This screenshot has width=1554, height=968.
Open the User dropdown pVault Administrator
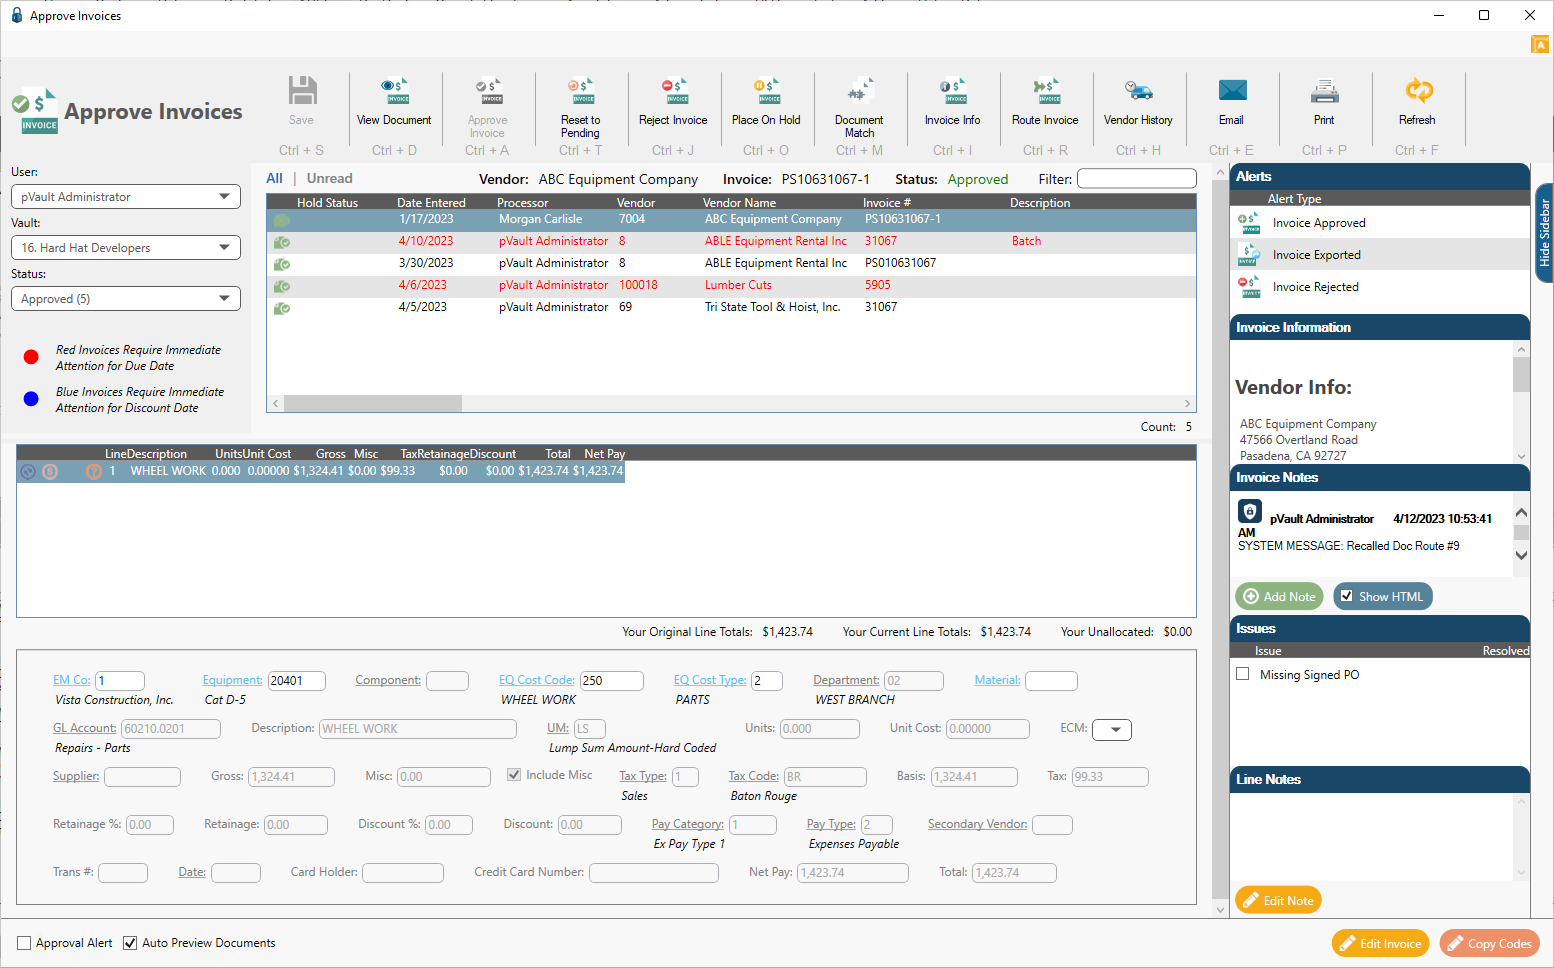(126, 197)
